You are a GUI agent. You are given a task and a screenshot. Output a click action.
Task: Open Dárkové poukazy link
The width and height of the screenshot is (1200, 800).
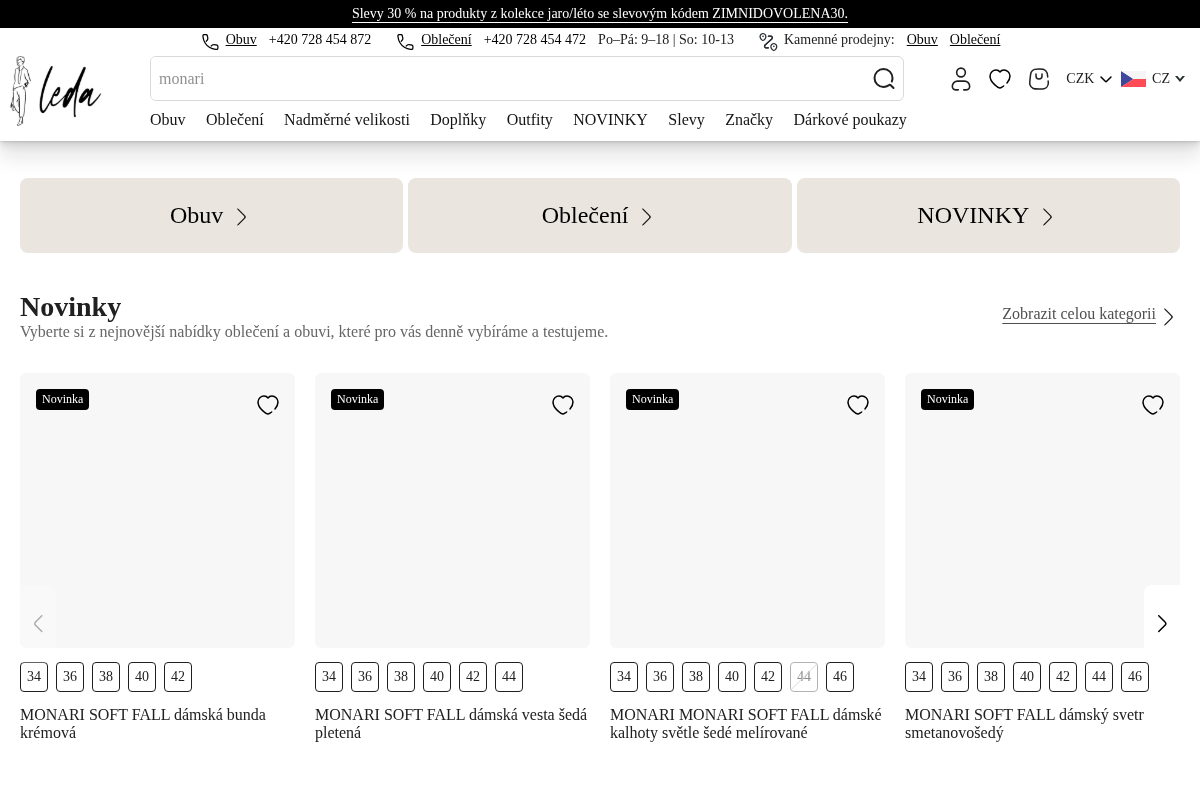click(850, 120)
